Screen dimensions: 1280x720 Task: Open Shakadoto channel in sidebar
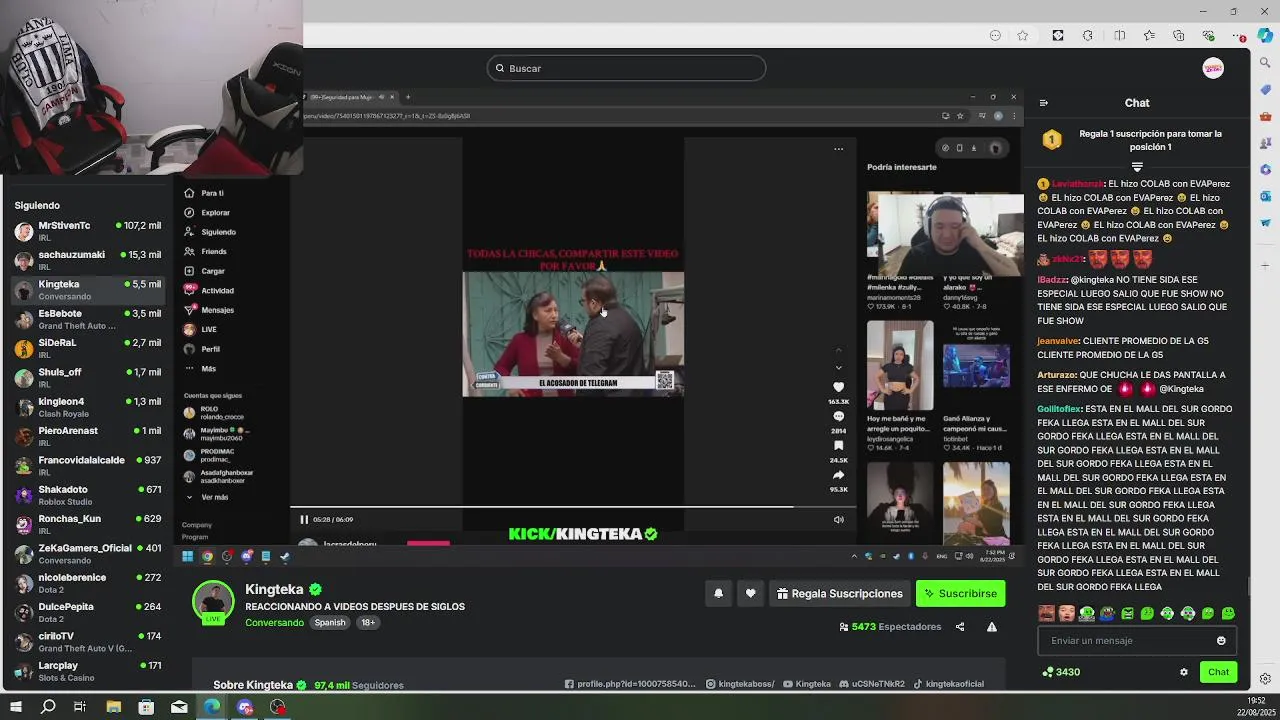87,495
